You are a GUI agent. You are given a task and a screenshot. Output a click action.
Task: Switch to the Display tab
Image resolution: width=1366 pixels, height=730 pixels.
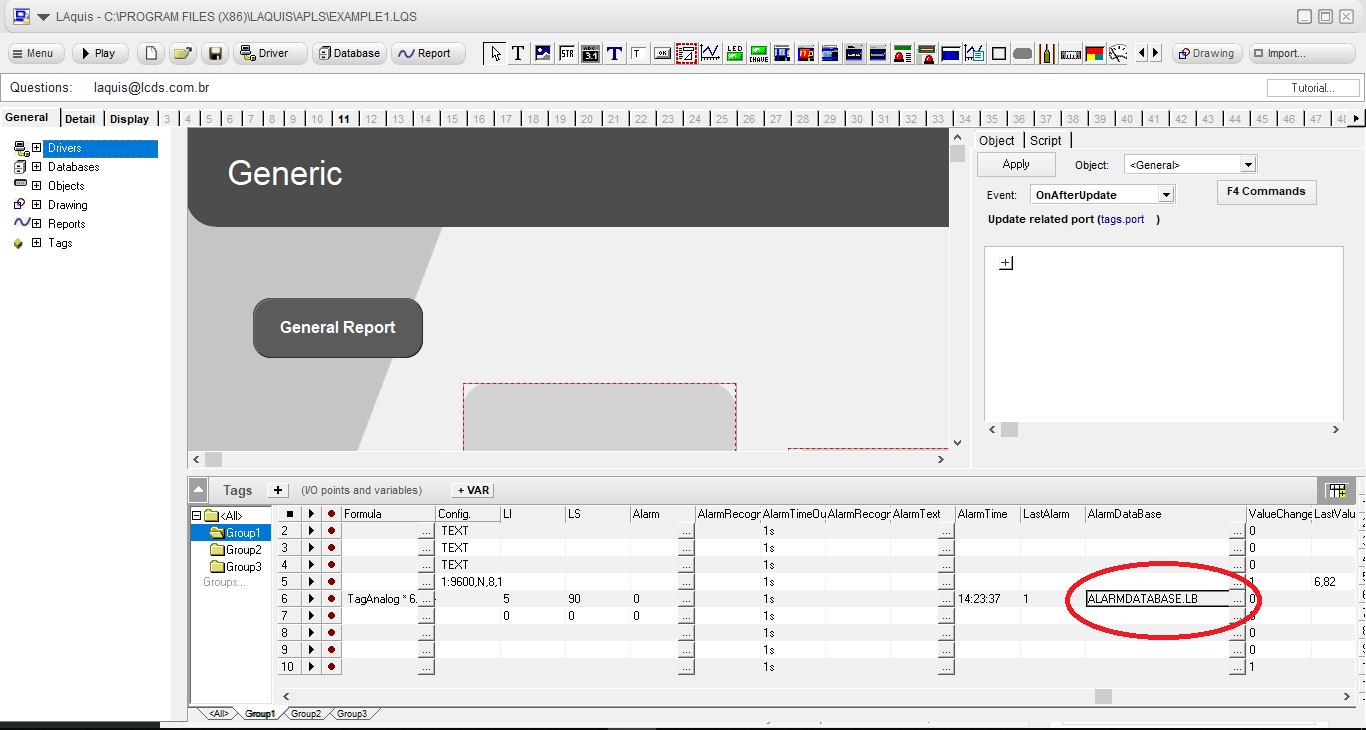(x=129, y=118)
